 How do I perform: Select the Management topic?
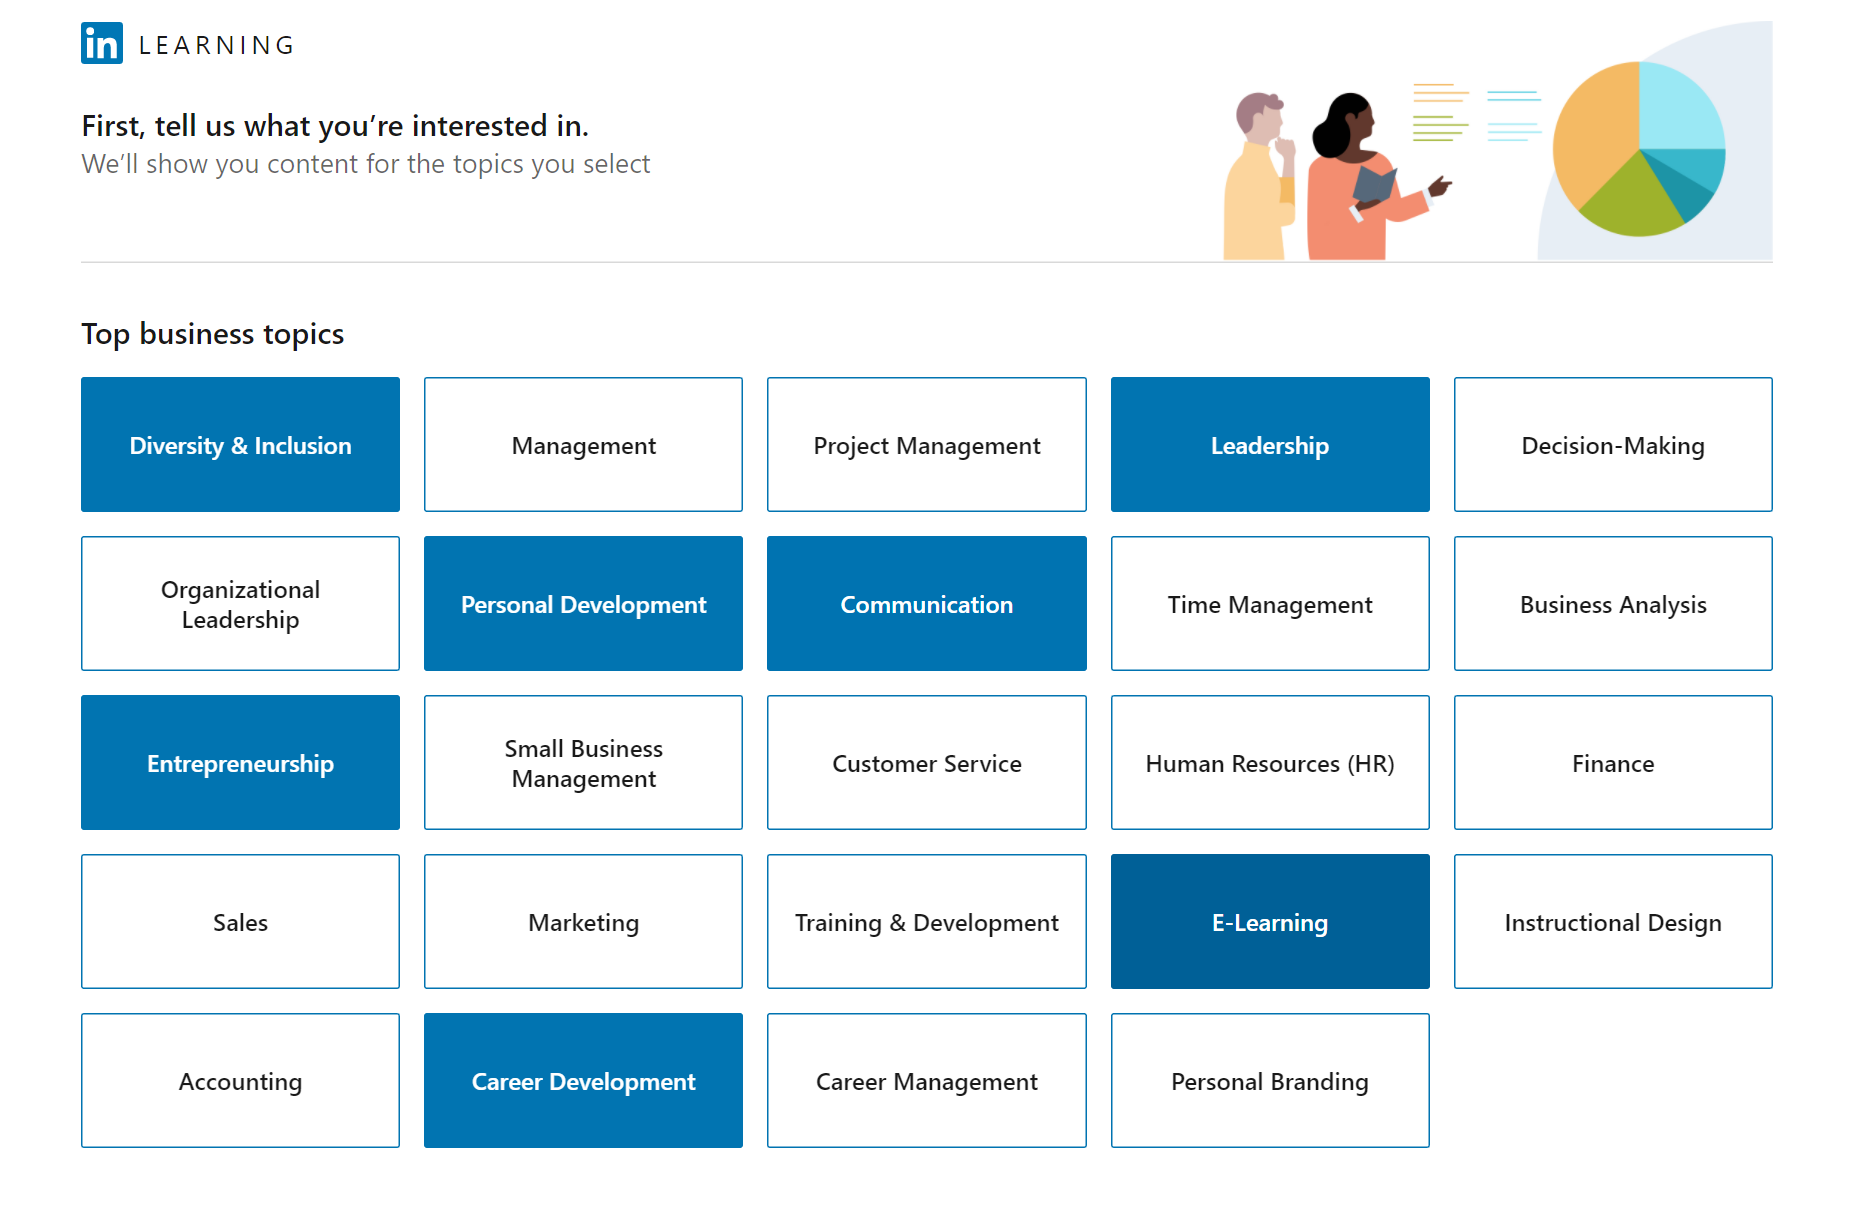[583, 445]
